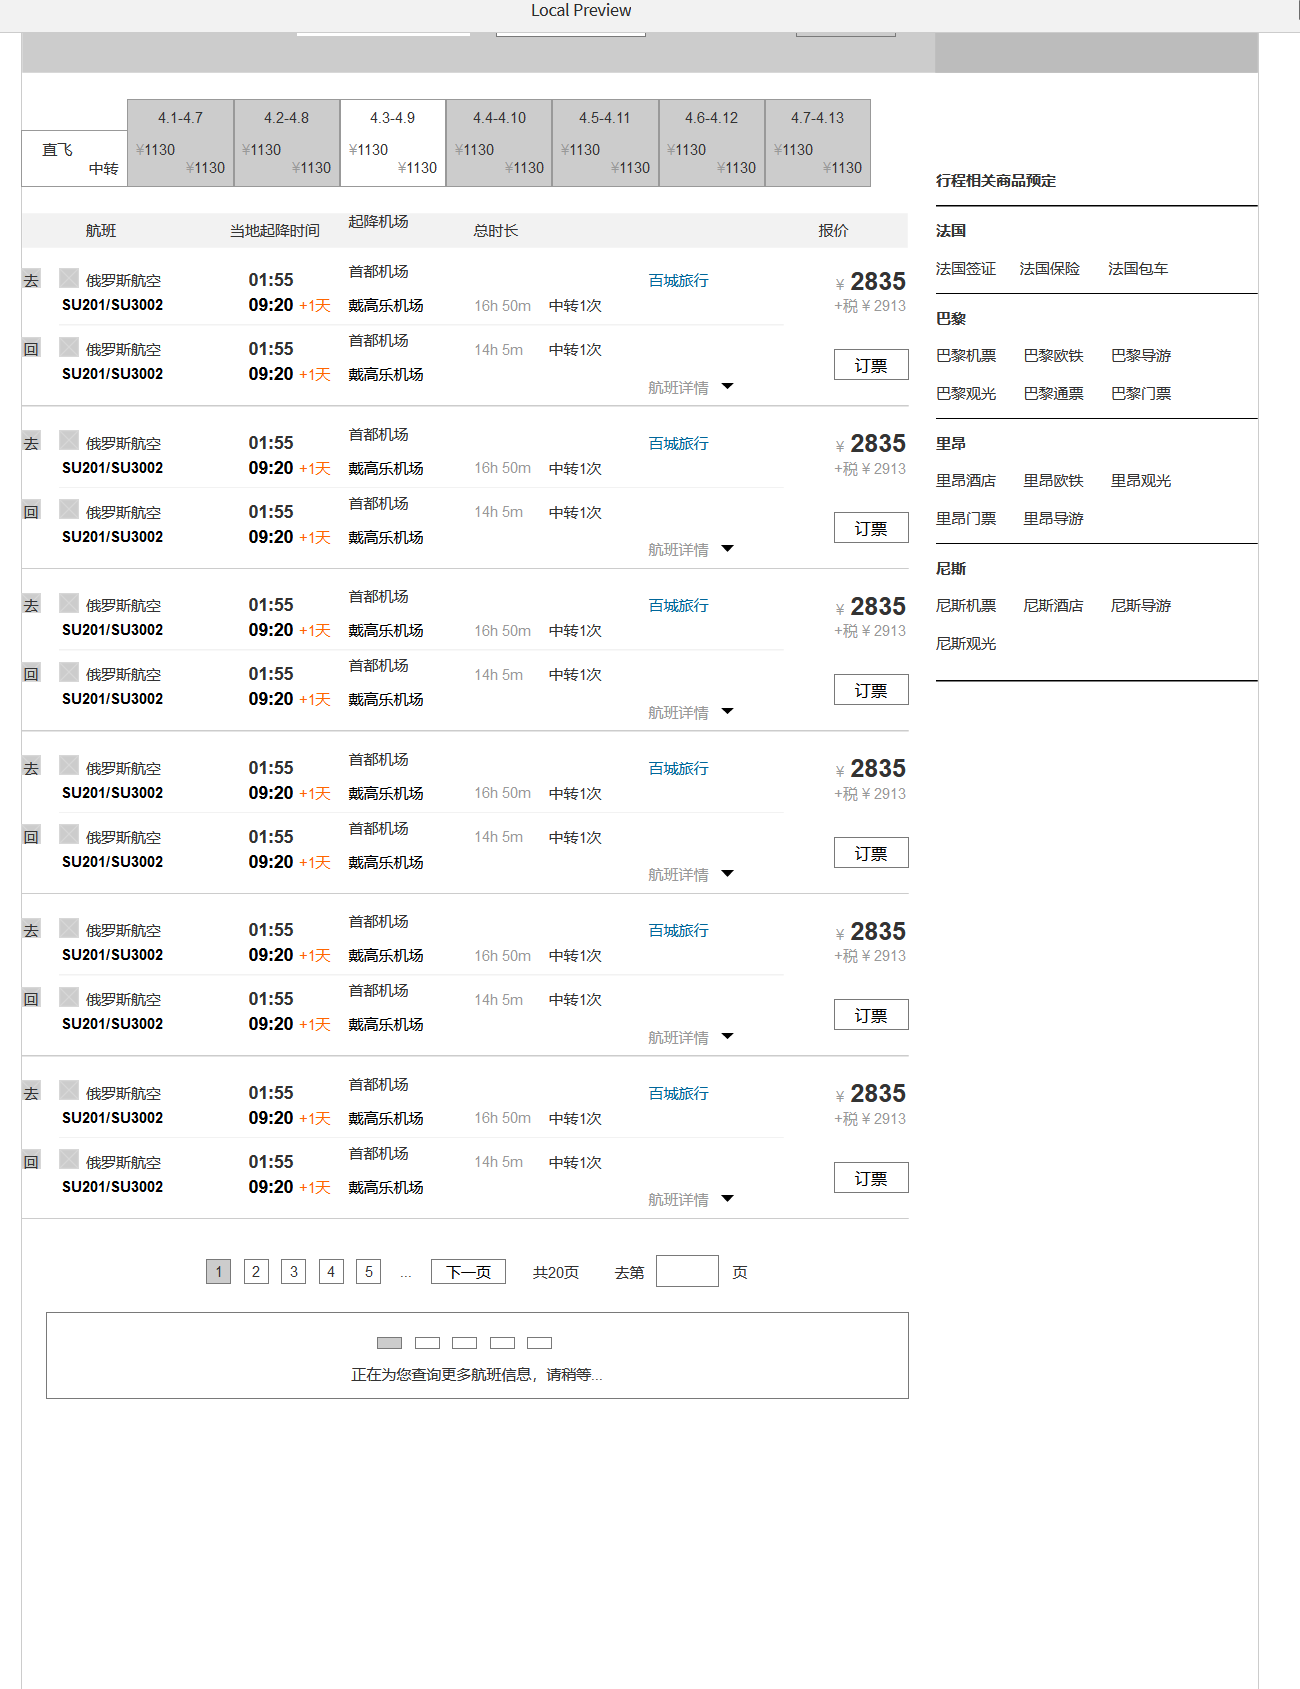The height and width of the screenshot is (1689, 1300).
Task: Click airline logo in third card's return row
Action: 69,672
